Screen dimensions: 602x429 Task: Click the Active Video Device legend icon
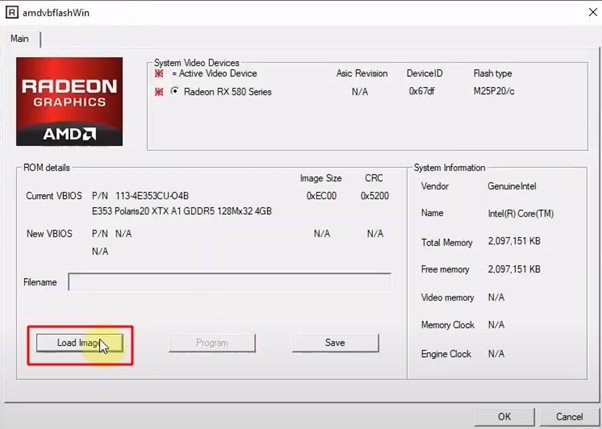158,73
